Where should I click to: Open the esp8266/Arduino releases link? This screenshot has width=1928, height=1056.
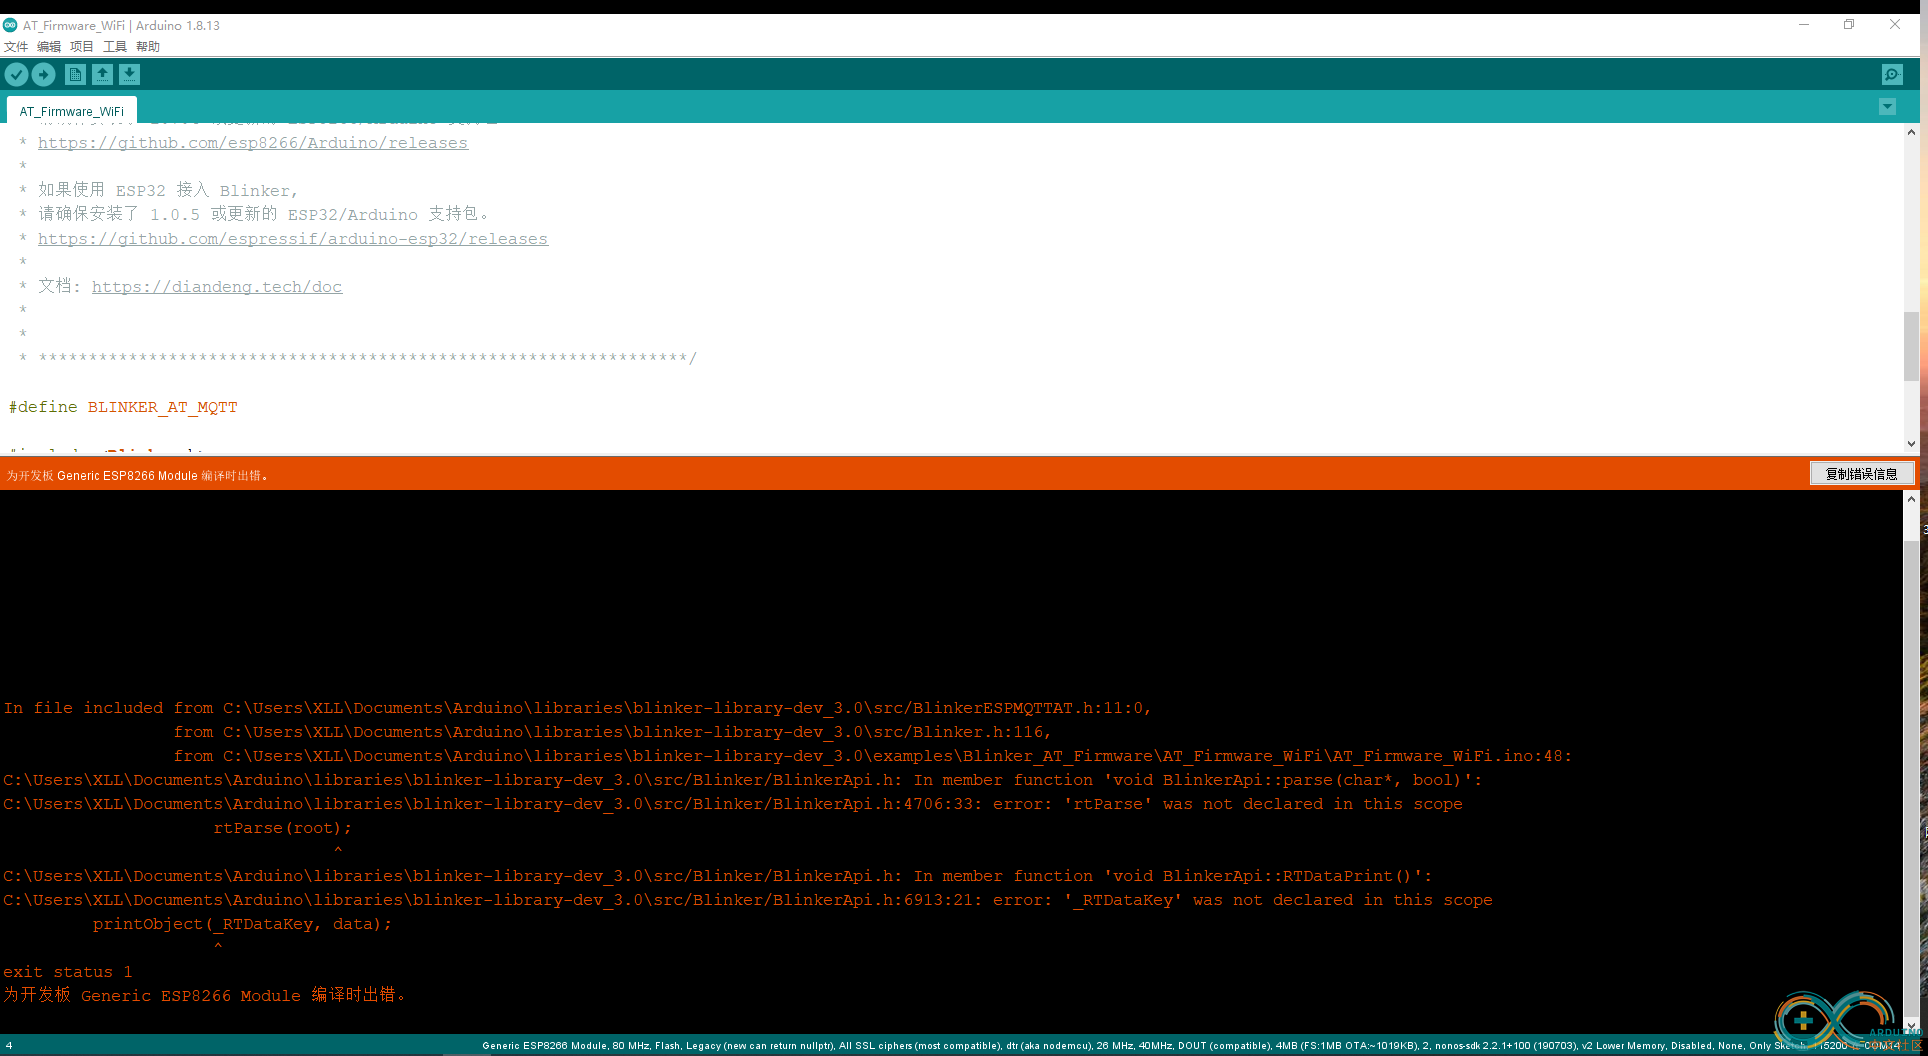[x=253, y=143]
